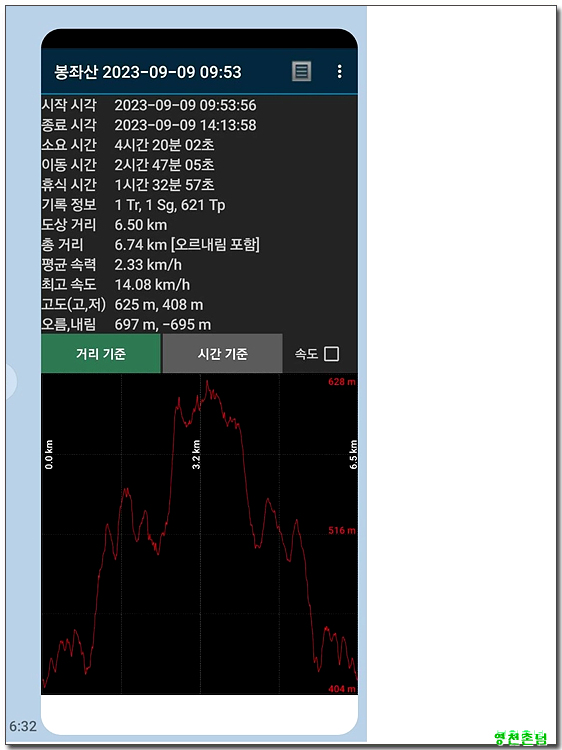Click the start time value 2023-09-09 09:53:56
562x750 pixels.
tap(186, 105)
